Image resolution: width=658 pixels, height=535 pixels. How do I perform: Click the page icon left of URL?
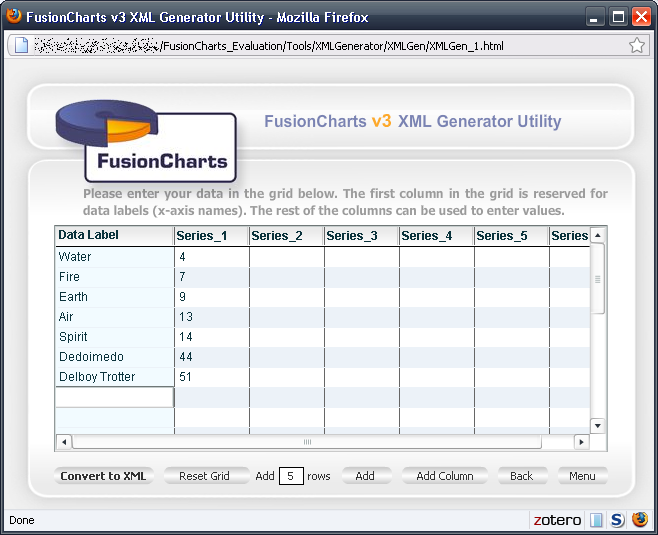tap(20, 45)
